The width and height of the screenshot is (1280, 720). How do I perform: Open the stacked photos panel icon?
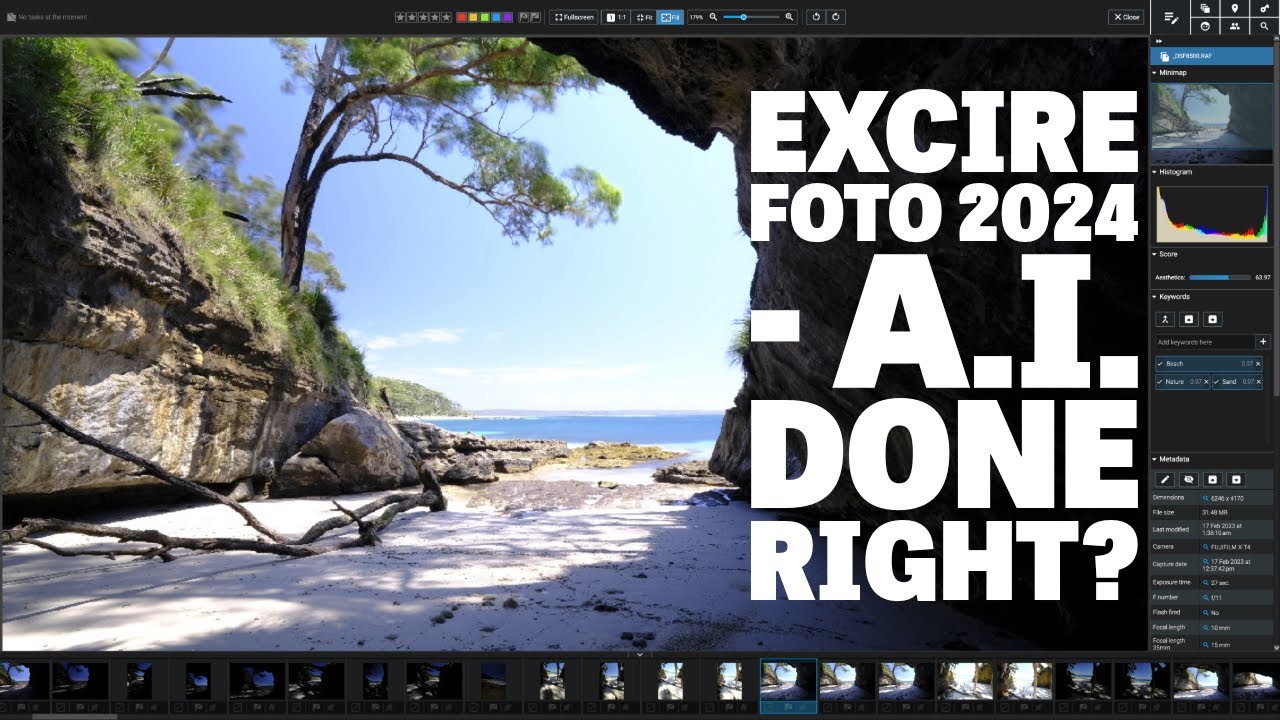click(x=1205, y=8)
